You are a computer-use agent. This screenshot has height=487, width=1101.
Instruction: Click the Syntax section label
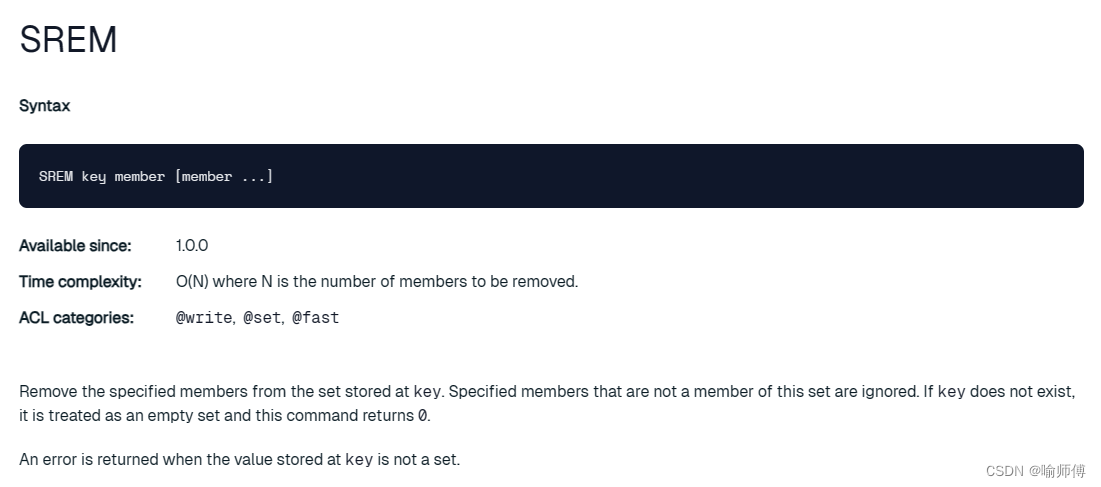coord(44,106)
